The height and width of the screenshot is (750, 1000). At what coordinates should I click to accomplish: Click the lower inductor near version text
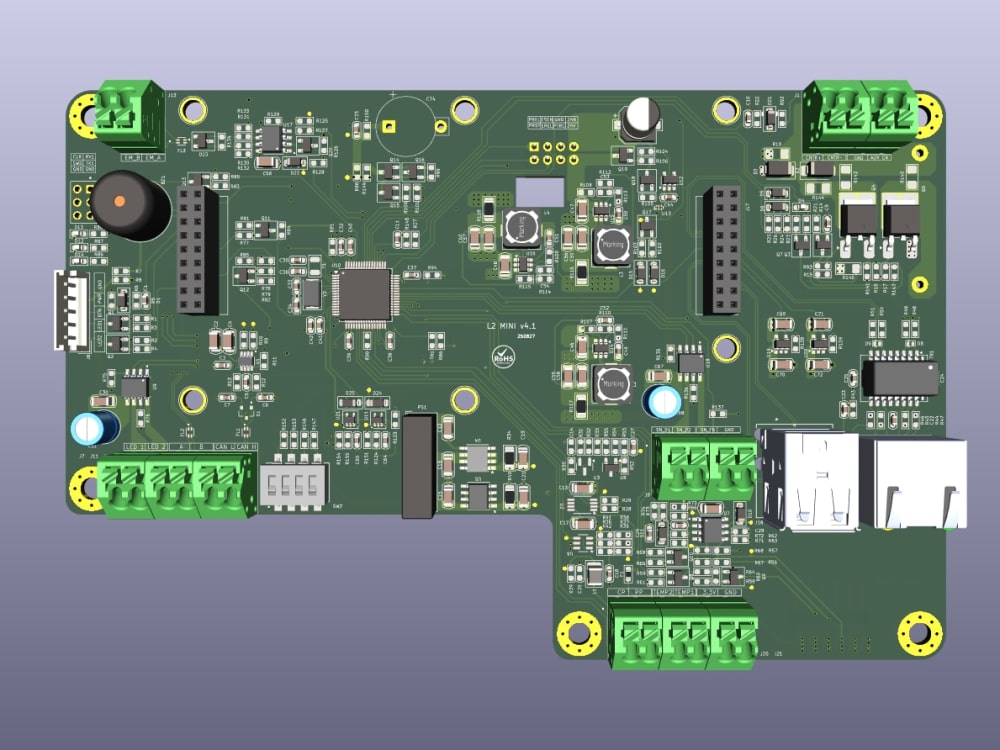612,384
